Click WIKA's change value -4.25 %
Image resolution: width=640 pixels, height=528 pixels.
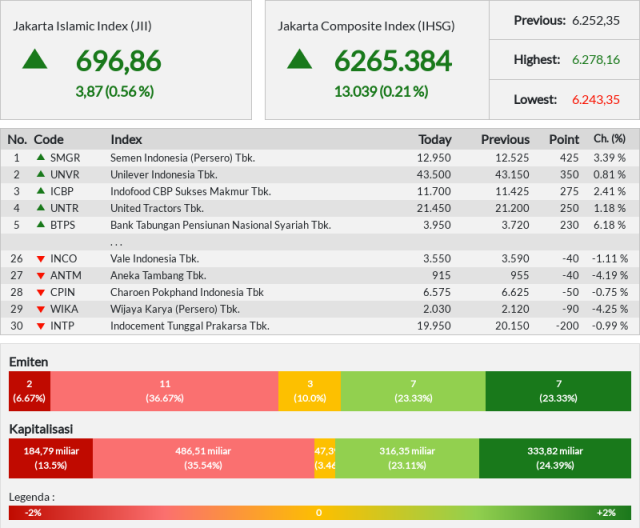(x=610, y=309)
